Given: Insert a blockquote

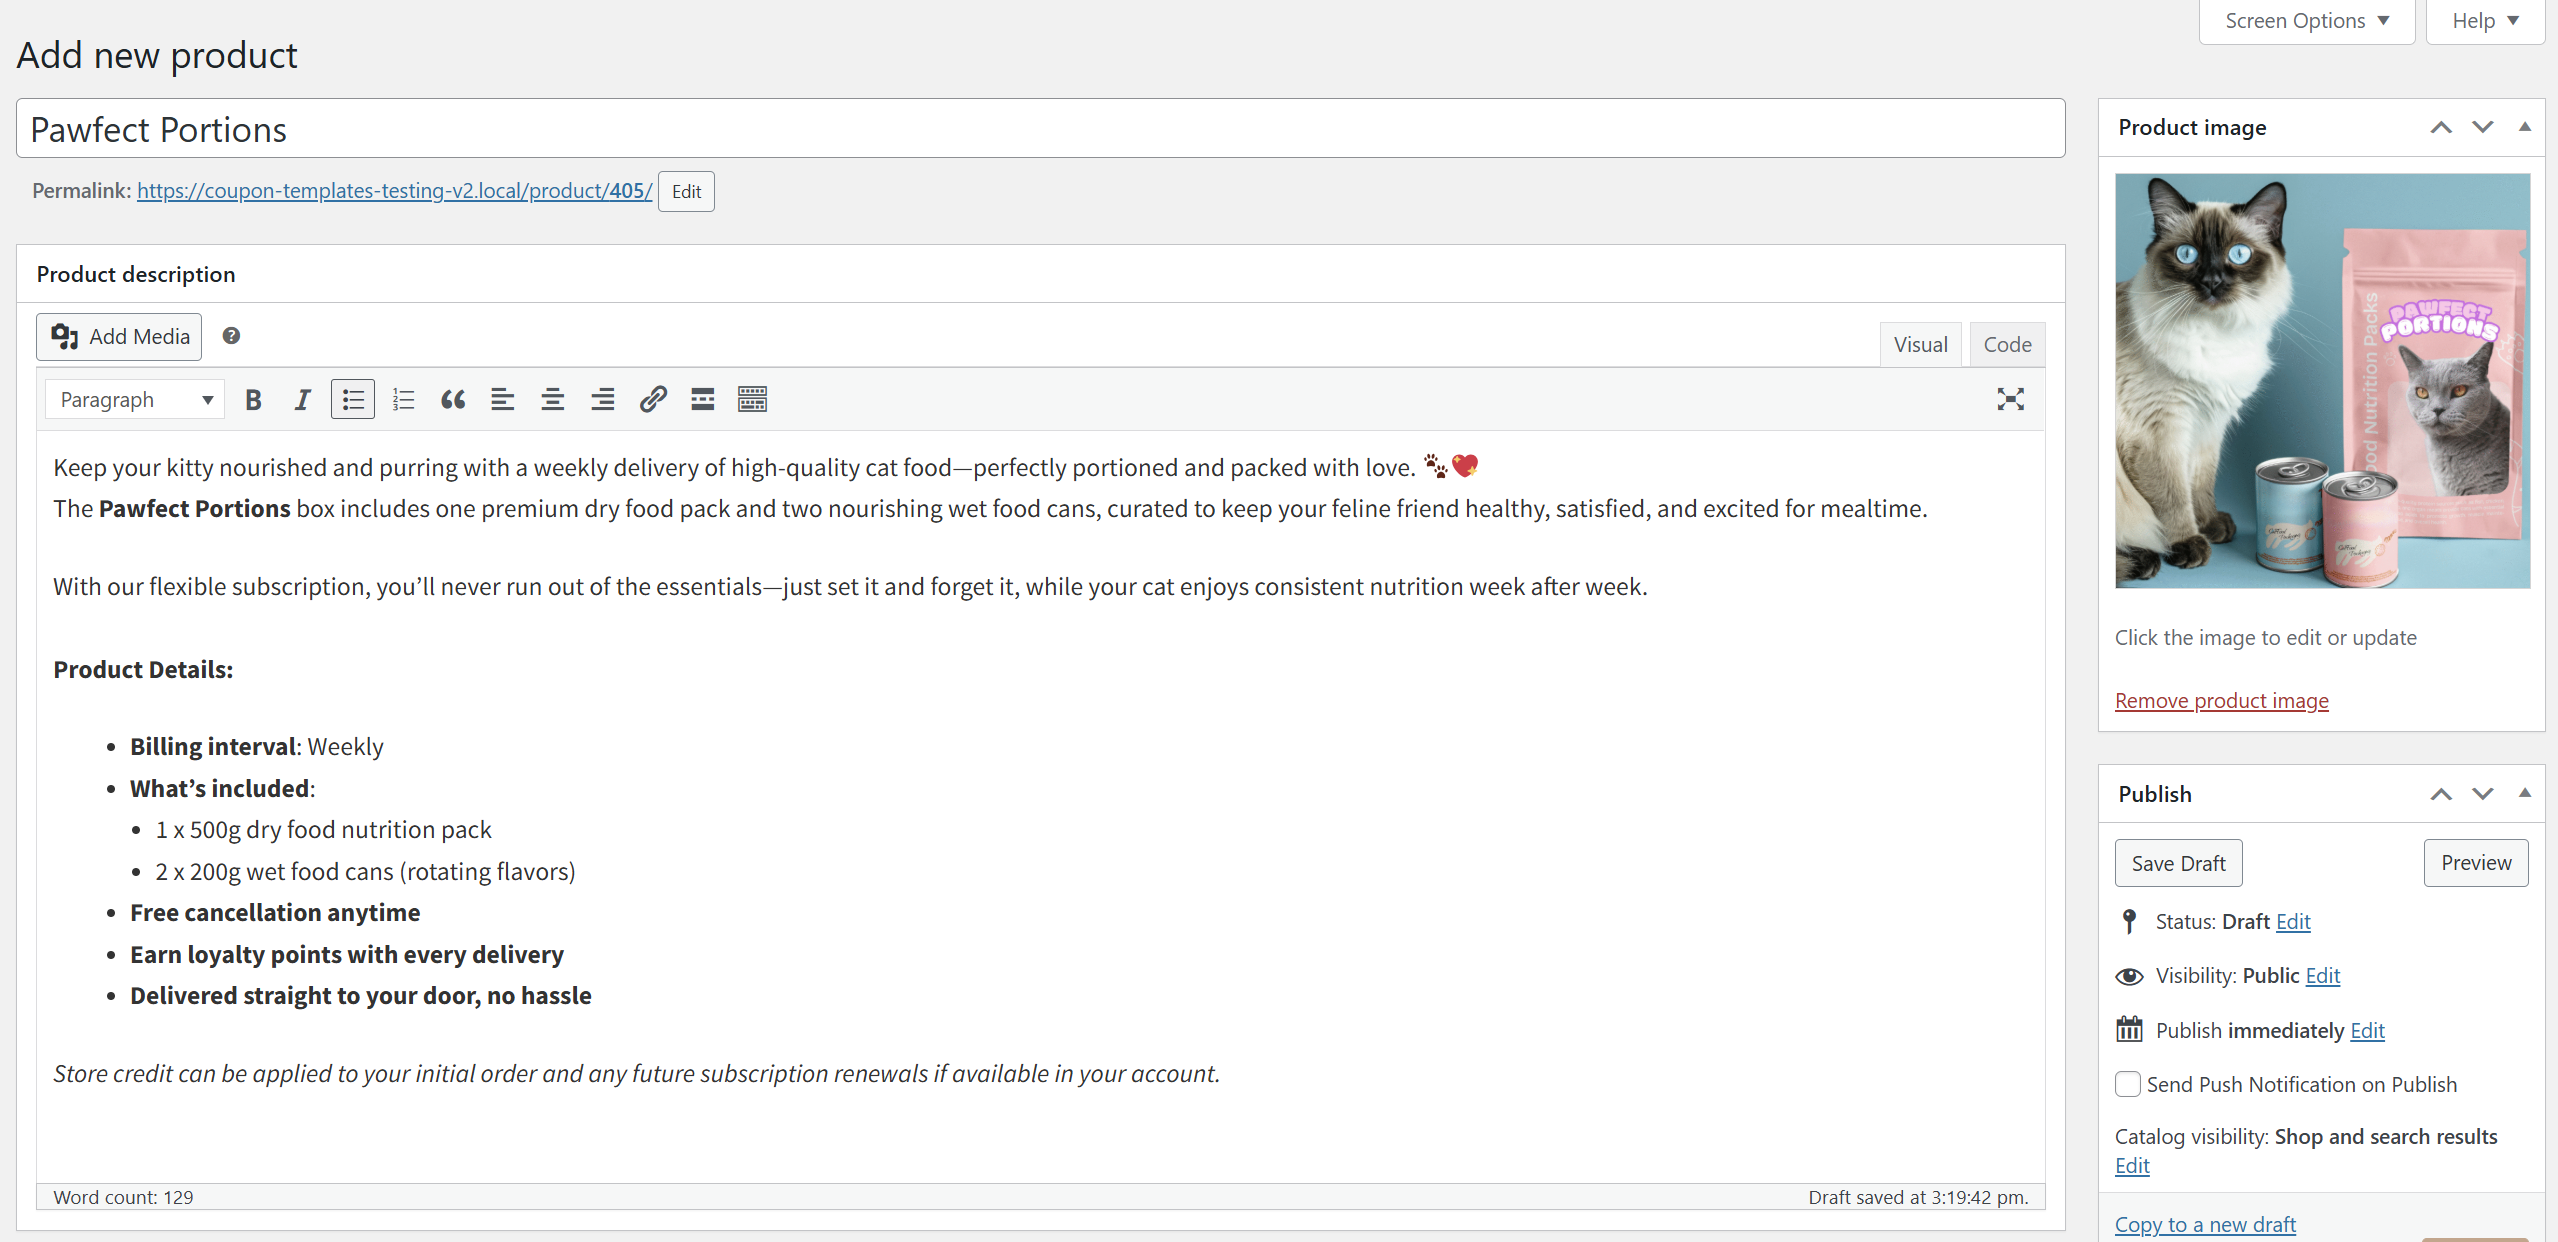Looking at the screenshot, I should pos(453,400).
